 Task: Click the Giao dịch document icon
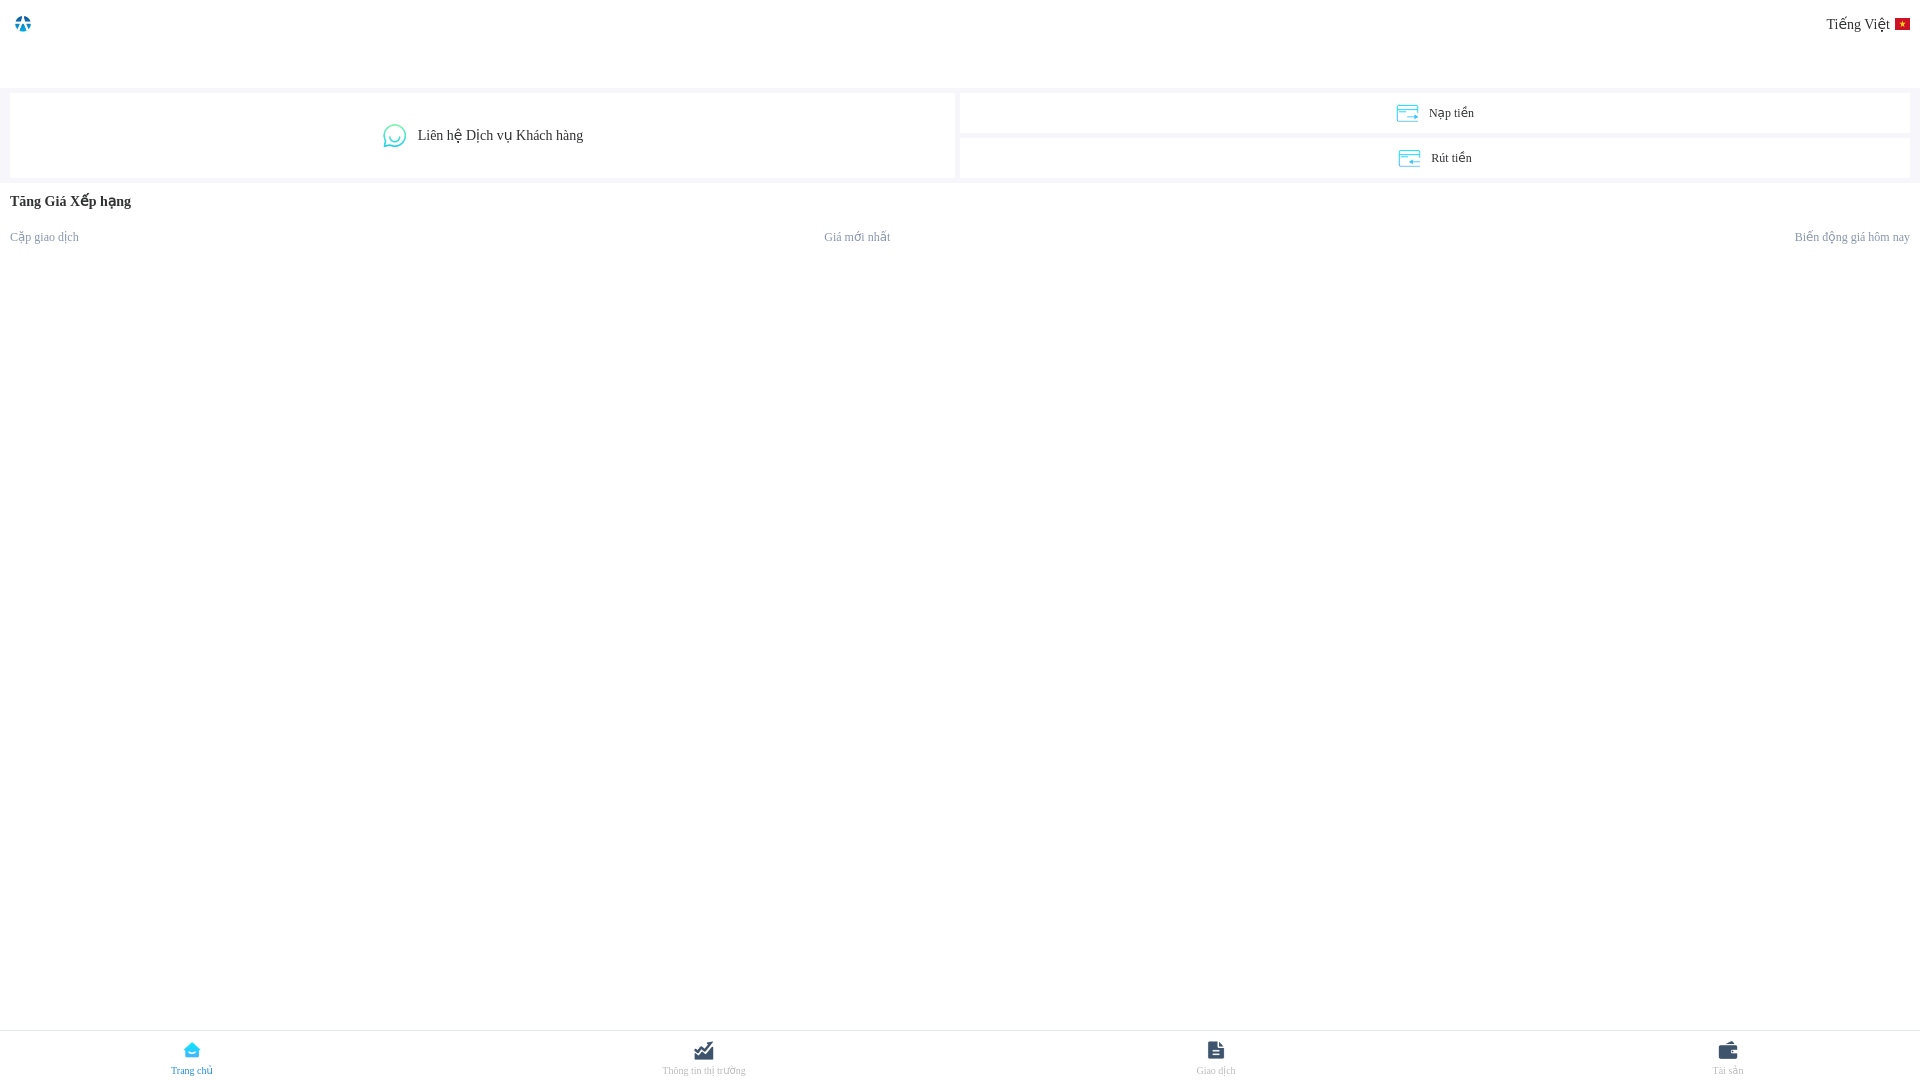point(1216,1050)
